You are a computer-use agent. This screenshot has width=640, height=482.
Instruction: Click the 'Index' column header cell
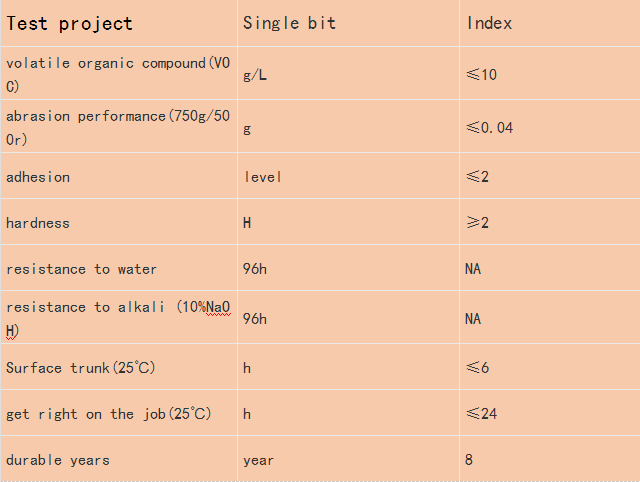click(x=550, y=23)
